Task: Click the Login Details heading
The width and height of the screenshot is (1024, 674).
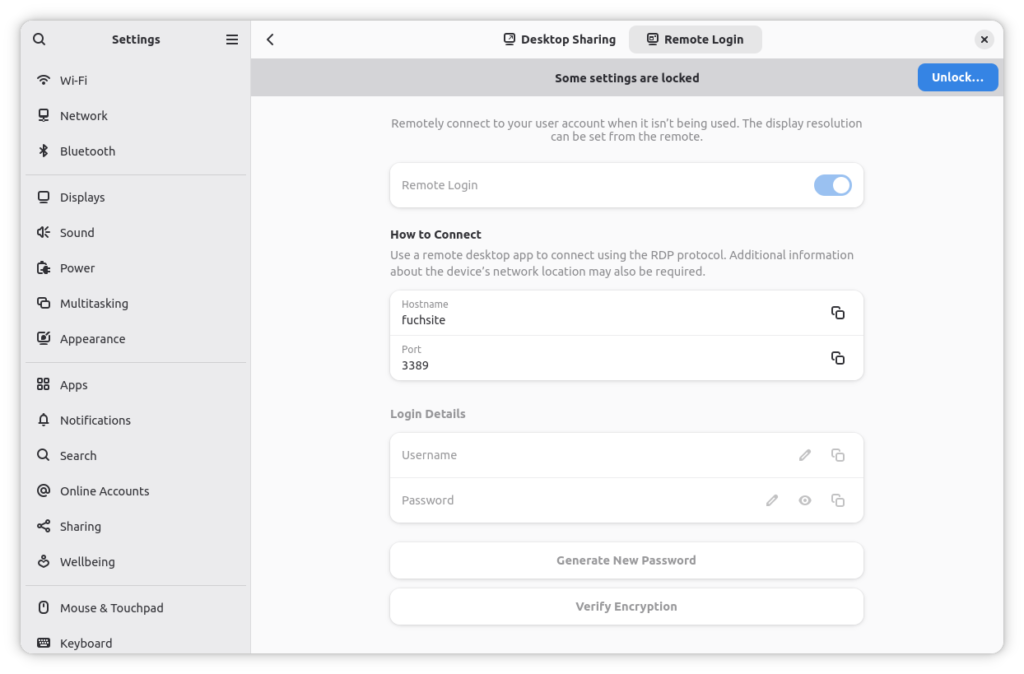Action: pos(428,414)
